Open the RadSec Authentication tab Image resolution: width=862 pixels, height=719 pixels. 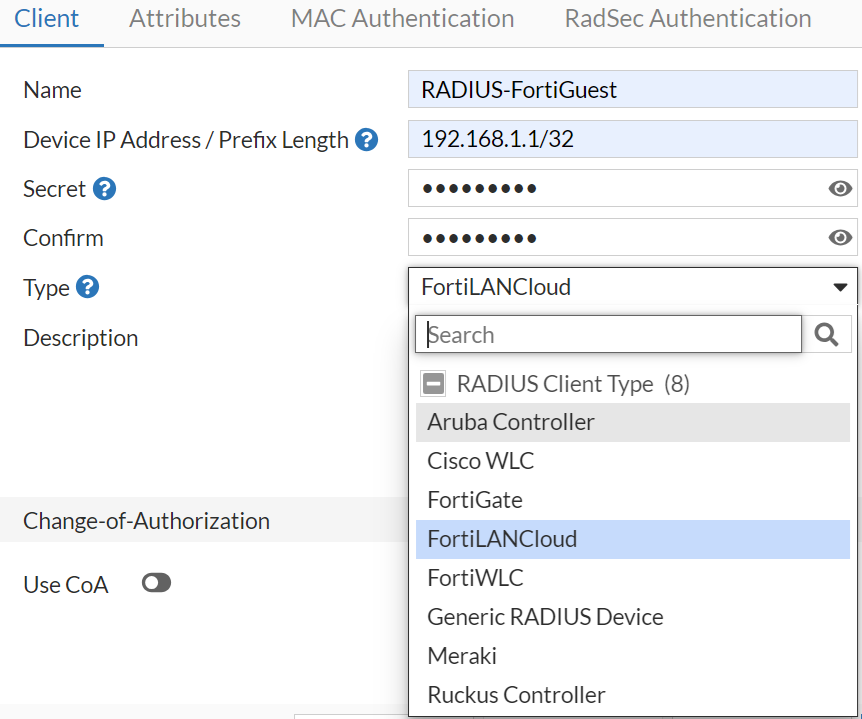coord(688,19)
